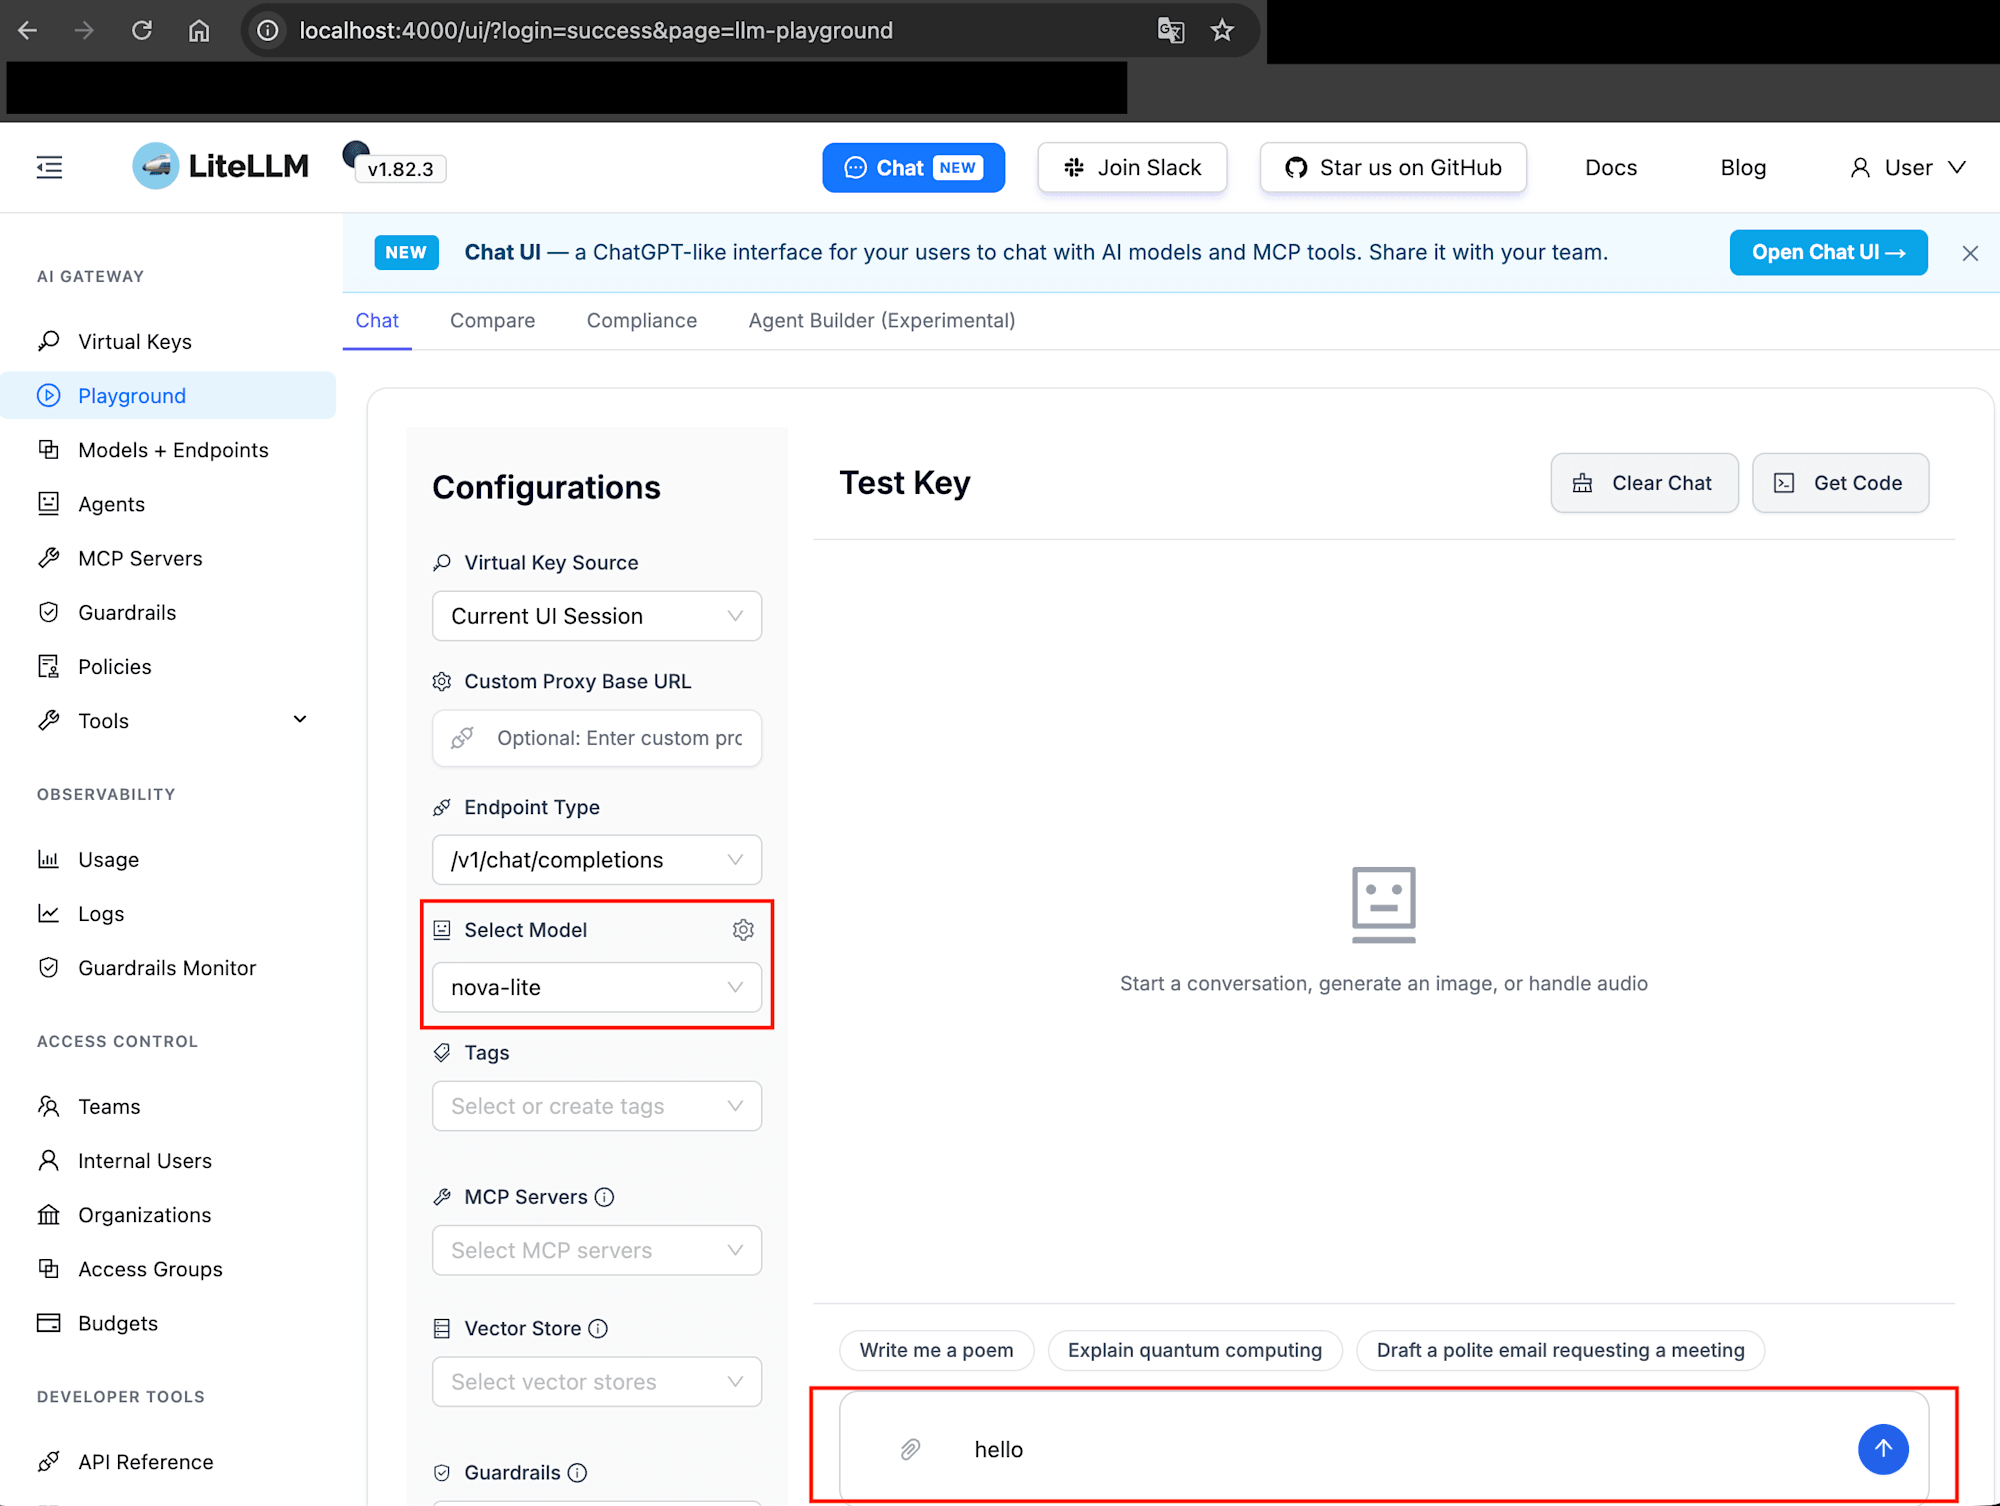Focus the Custom Proxy Base URL field
Image resolution: width=2000 pixels, height=1506 pixels.
click(x=597, y=738)
